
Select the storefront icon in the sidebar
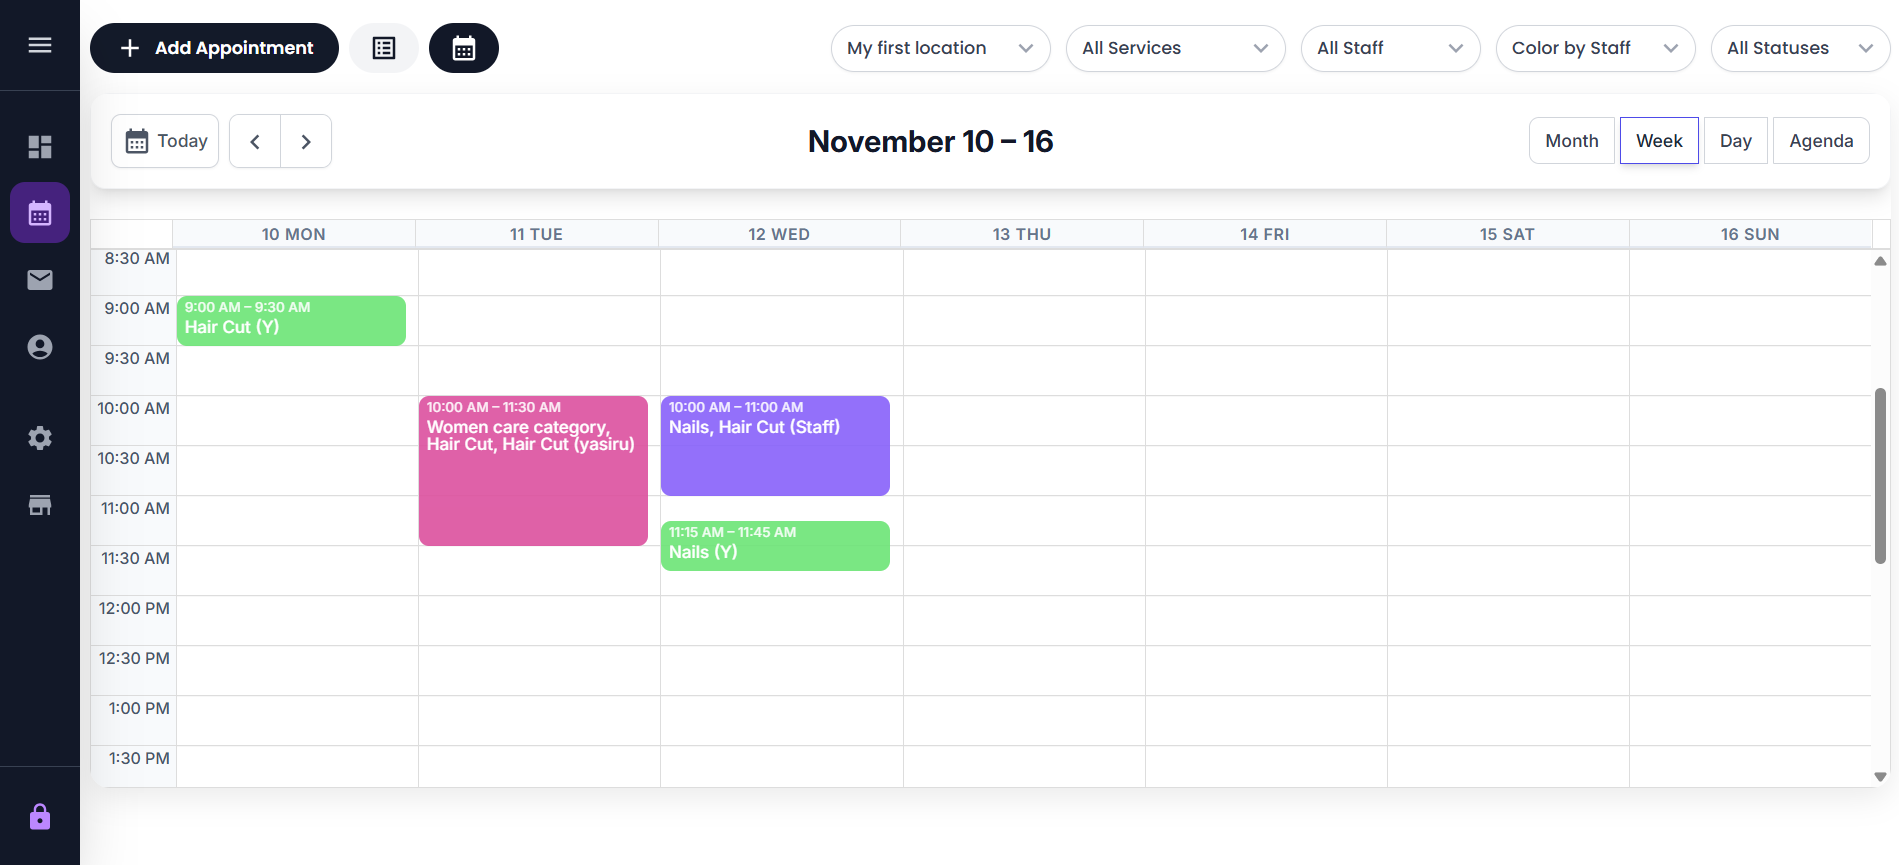coord(40,504)
